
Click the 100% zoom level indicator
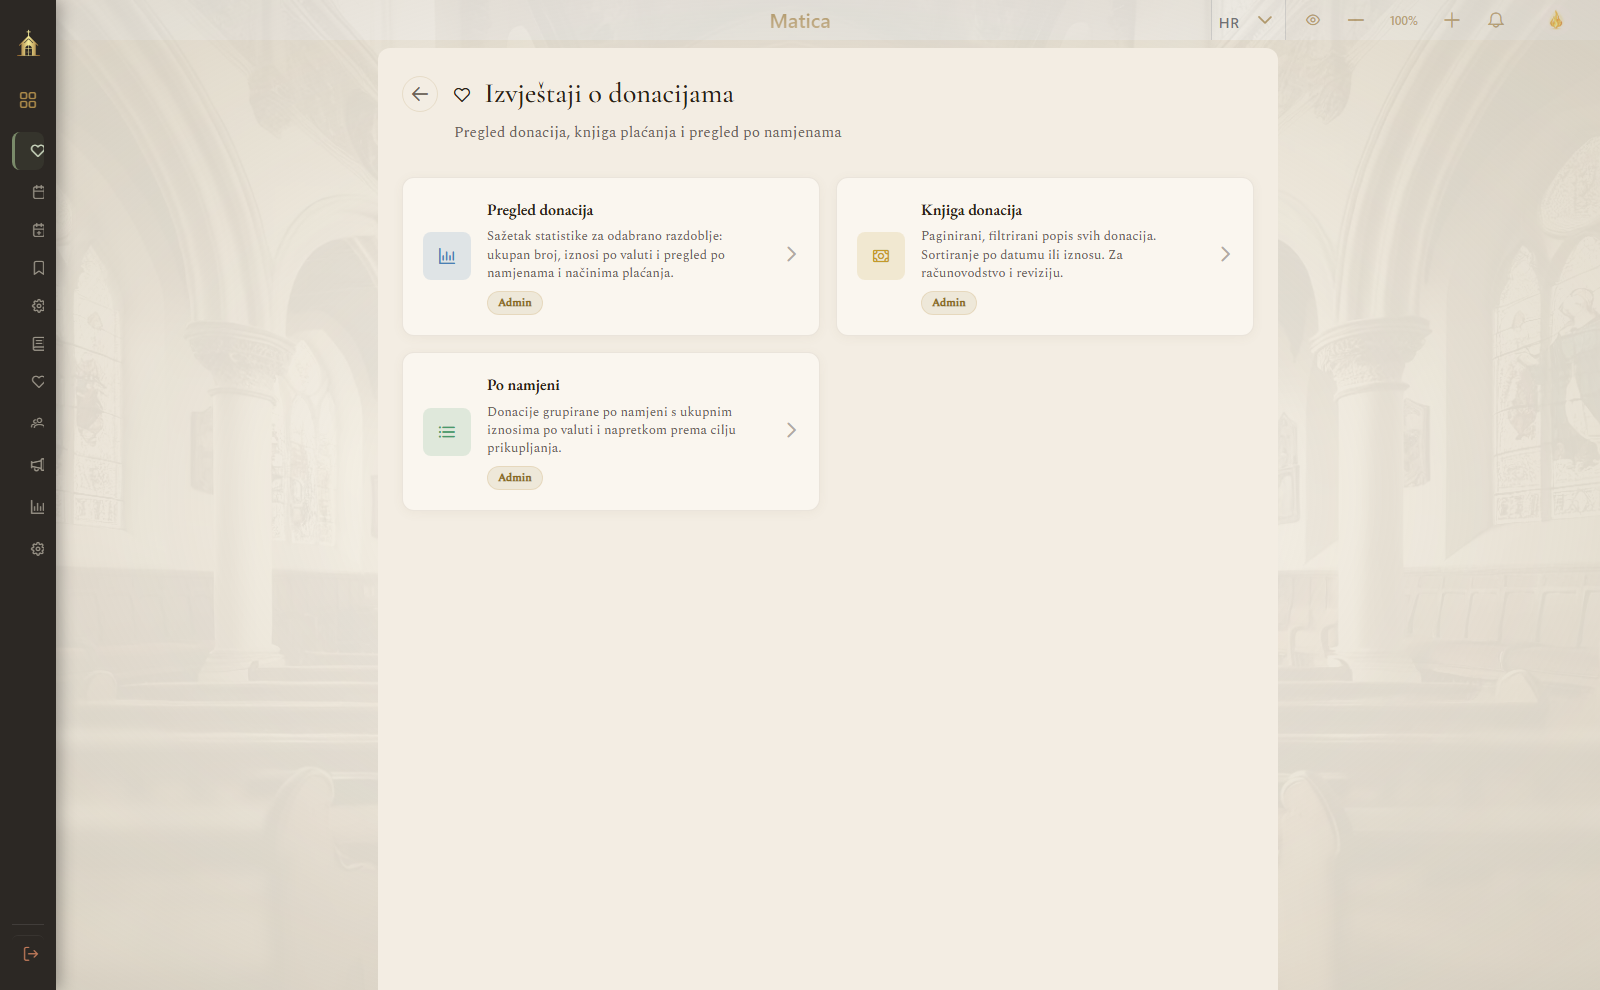coord(1404,21)
